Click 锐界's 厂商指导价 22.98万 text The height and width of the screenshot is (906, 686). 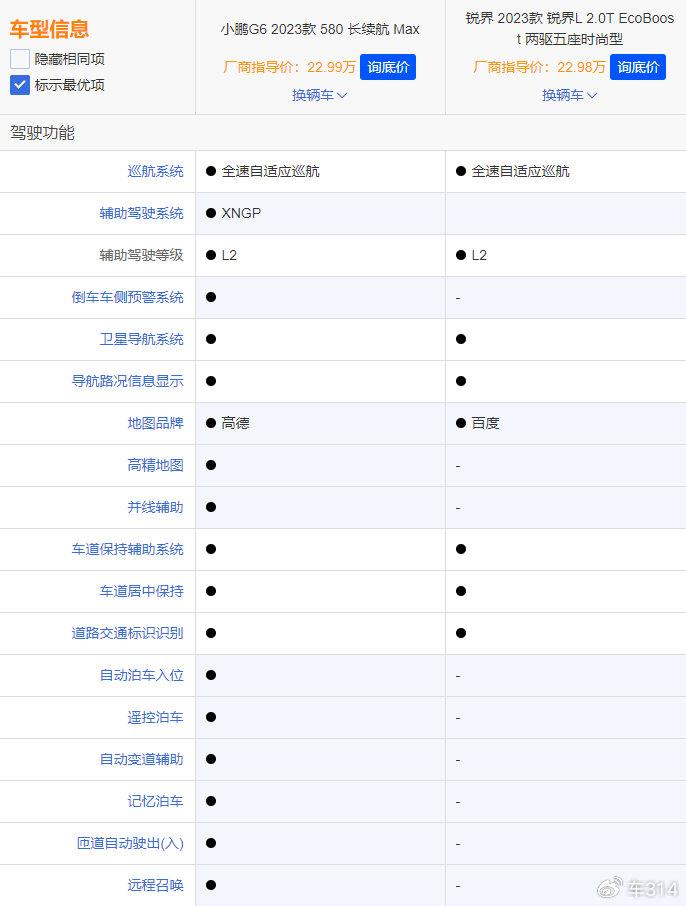539,67
